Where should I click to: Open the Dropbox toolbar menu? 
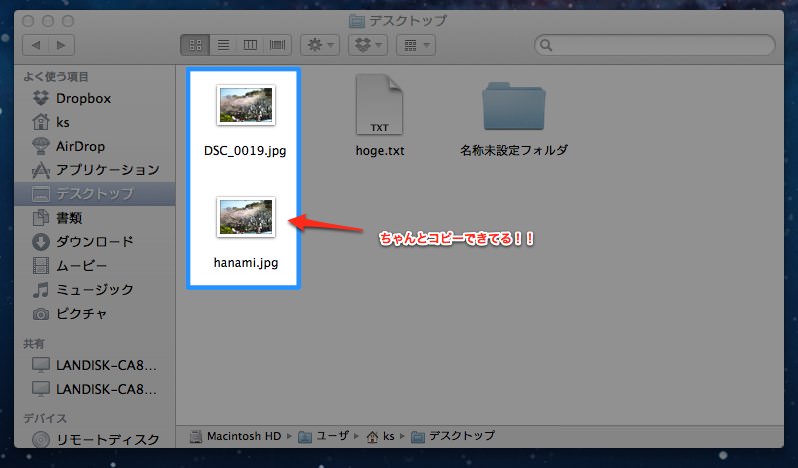coord(368,45)
